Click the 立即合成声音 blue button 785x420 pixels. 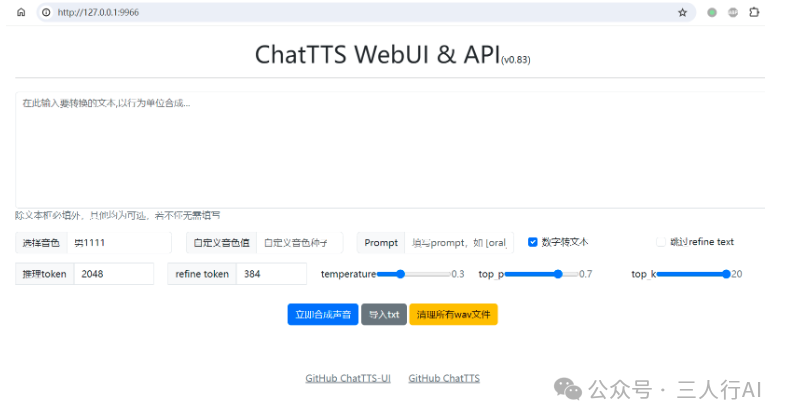[322, 314]
